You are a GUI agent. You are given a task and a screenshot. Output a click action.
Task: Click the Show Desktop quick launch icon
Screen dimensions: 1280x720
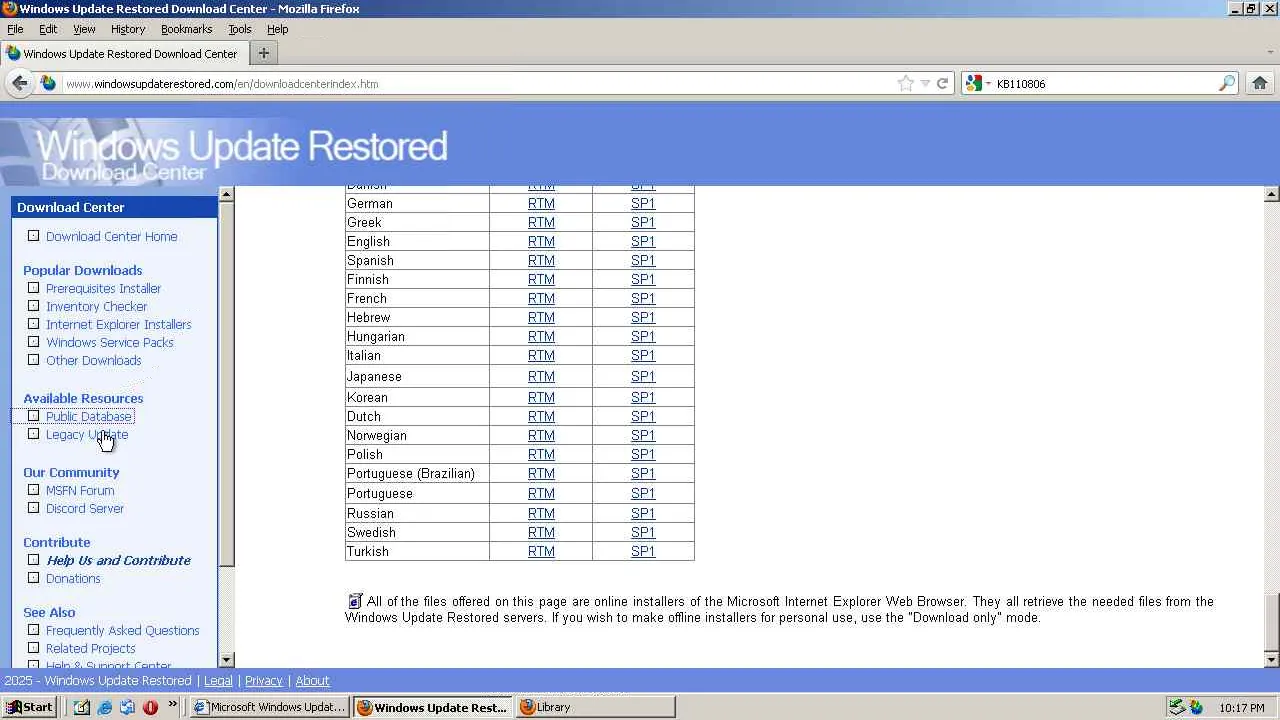82,707
